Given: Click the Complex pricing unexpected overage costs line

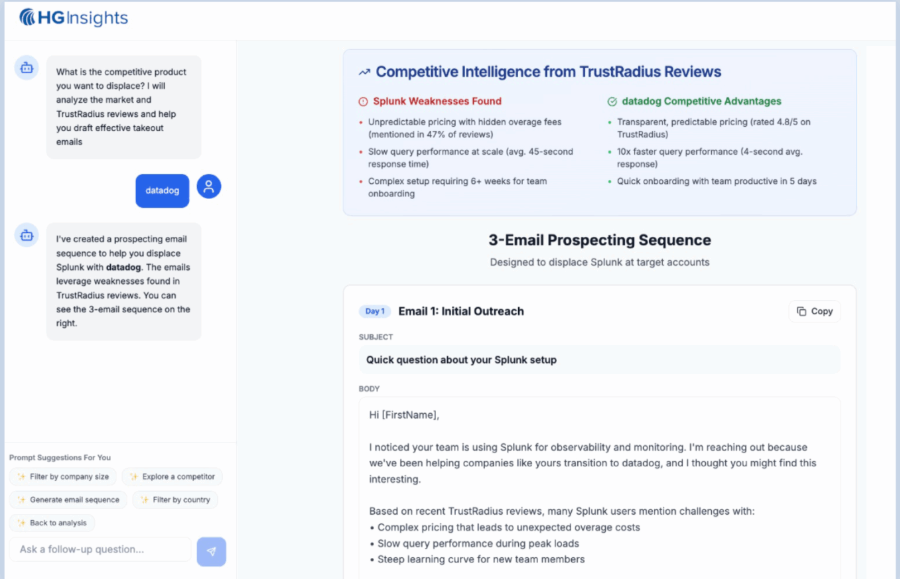Looking at the screenshot, I should pyautogui.click(x=505, y=527).
